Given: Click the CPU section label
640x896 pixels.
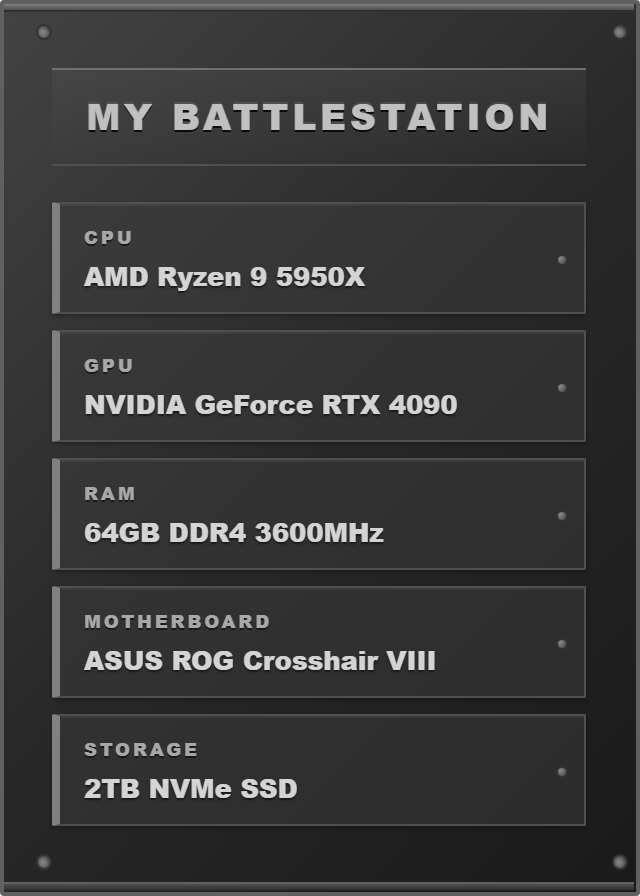Looking at the screenshot, I should (x=108, y=238).
